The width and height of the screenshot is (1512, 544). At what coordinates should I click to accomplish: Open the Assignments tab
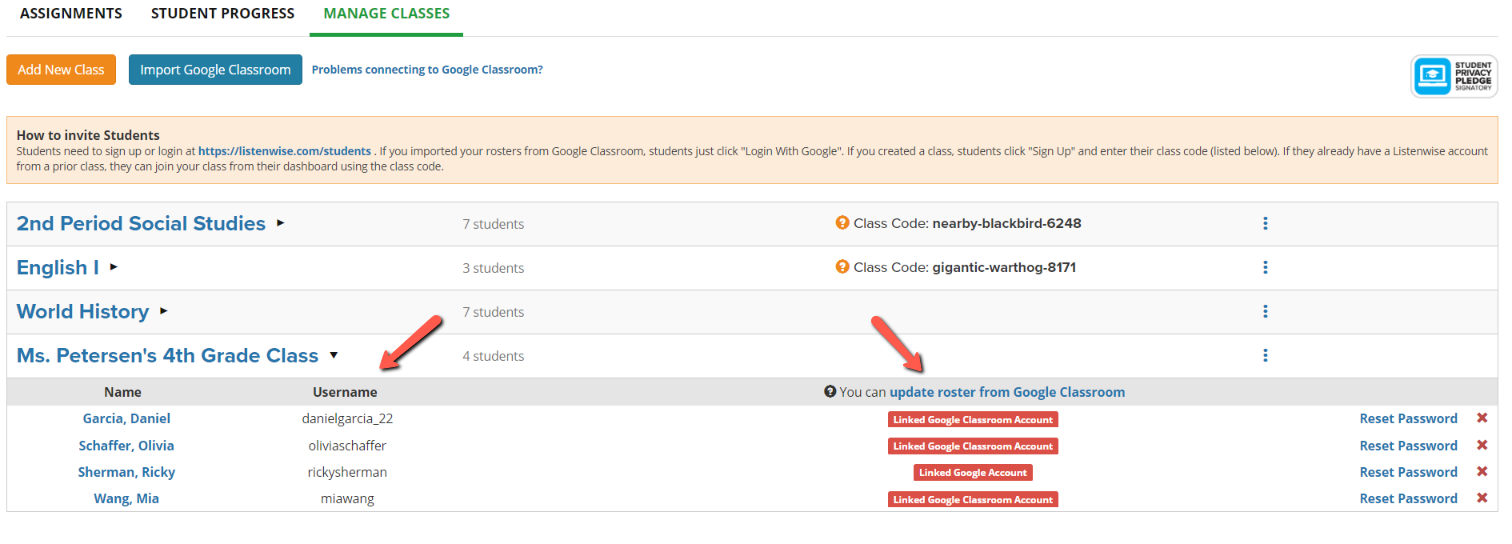click(71, 14)
